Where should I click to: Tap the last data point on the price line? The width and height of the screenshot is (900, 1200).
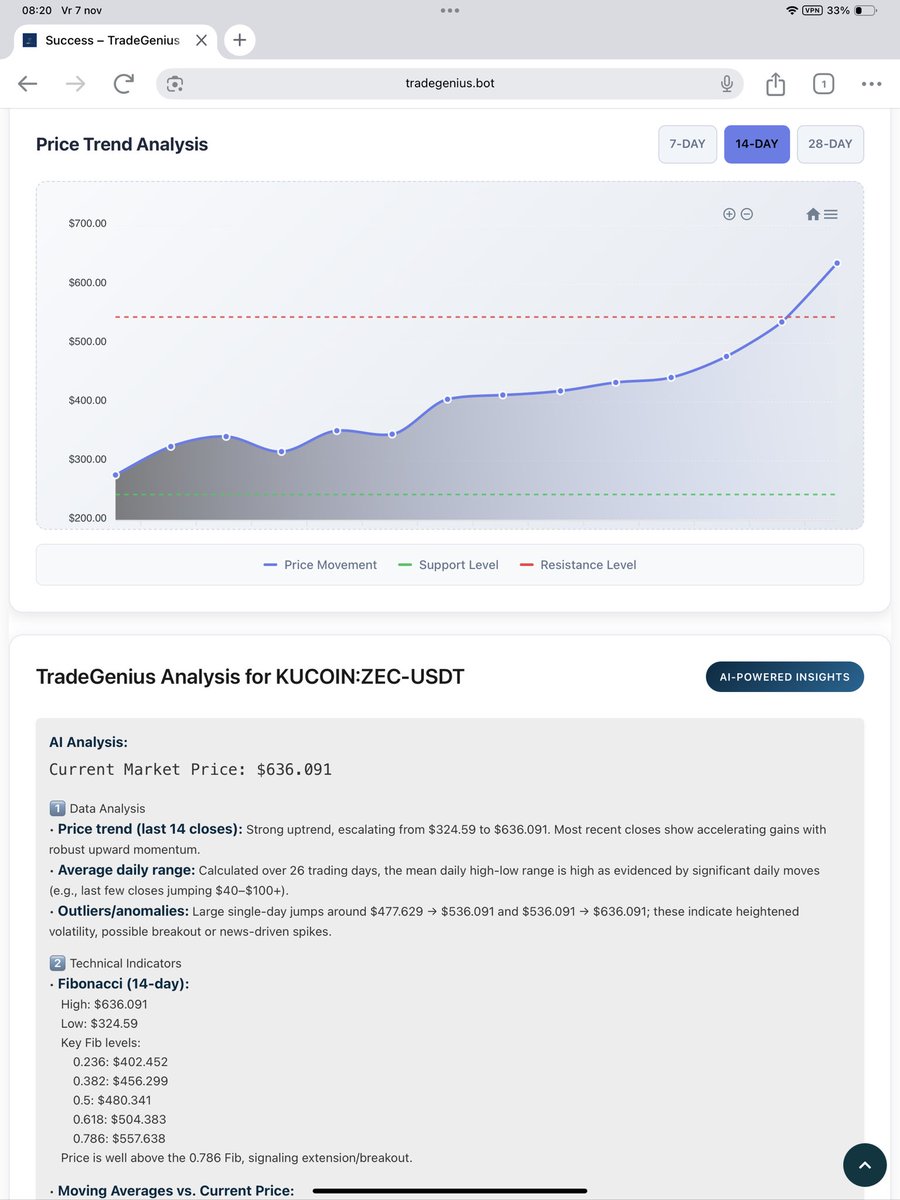pyautogui.click(x=837, y=263)
